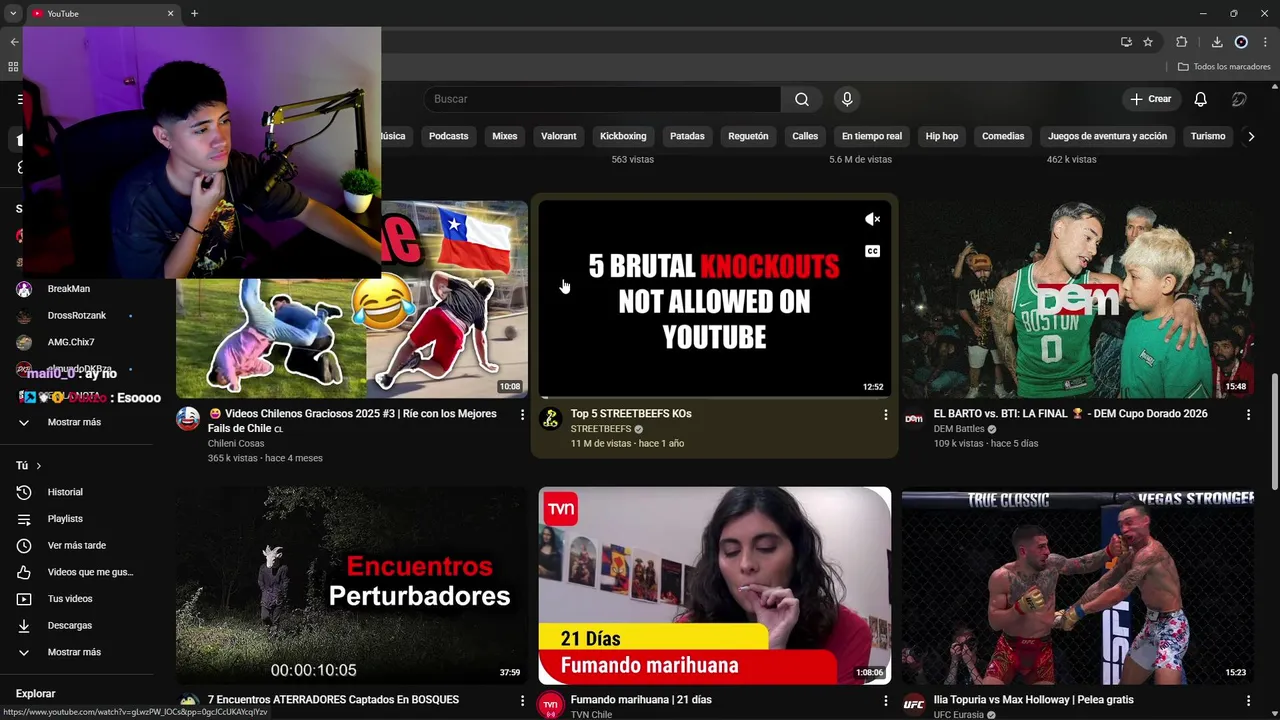The width and height of the screenshot is (1280, 720).
Task: Open options for Top 5 STREETBEEFS KOs
Action: click(x=885, y=414)
